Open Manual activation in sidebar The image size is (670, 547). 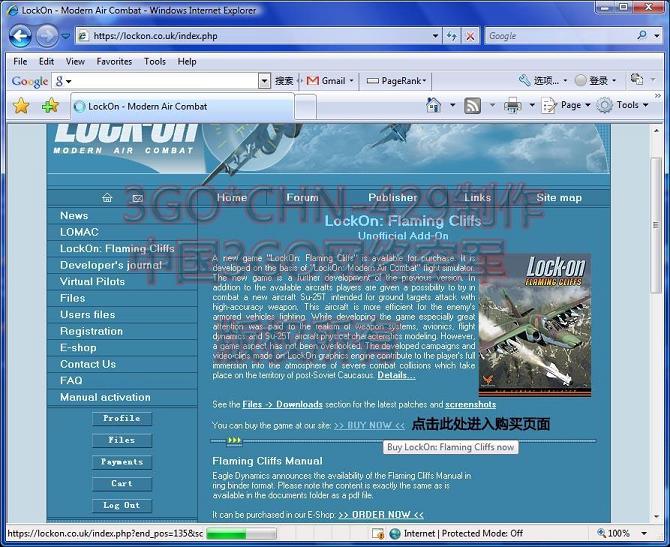[x=105, y=397]
